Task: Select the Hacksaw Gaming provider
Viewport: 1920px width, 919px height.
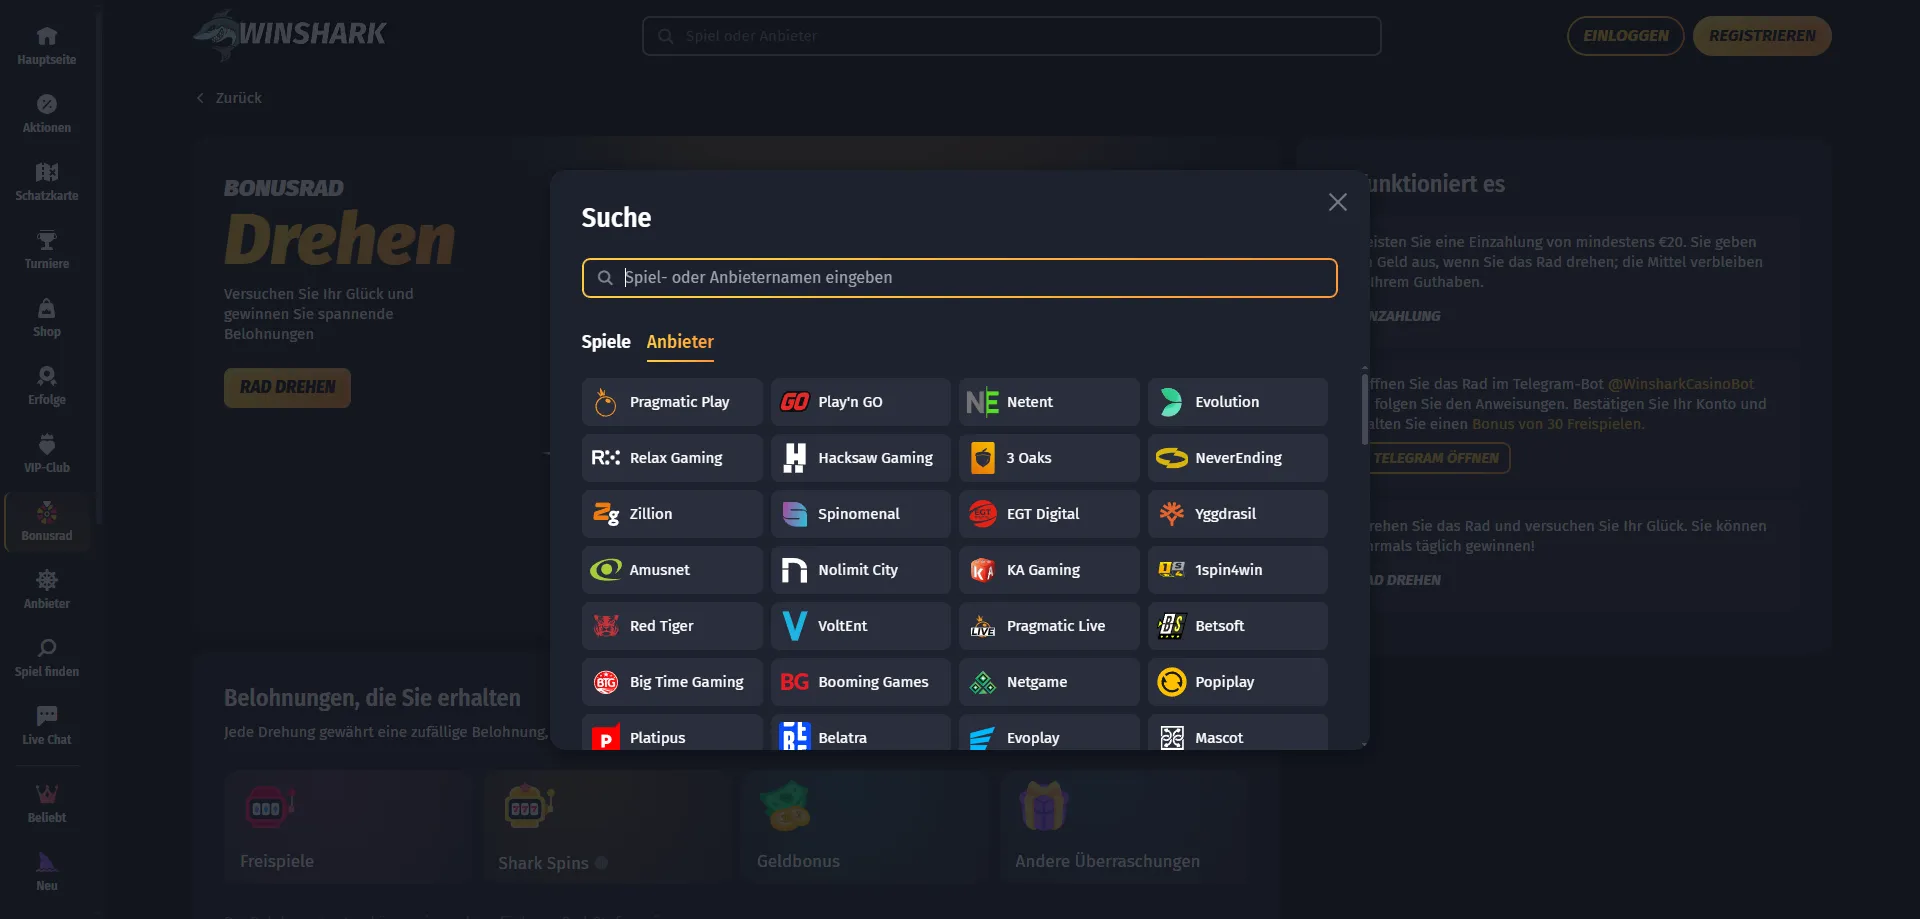Action: tap(860, 458)
